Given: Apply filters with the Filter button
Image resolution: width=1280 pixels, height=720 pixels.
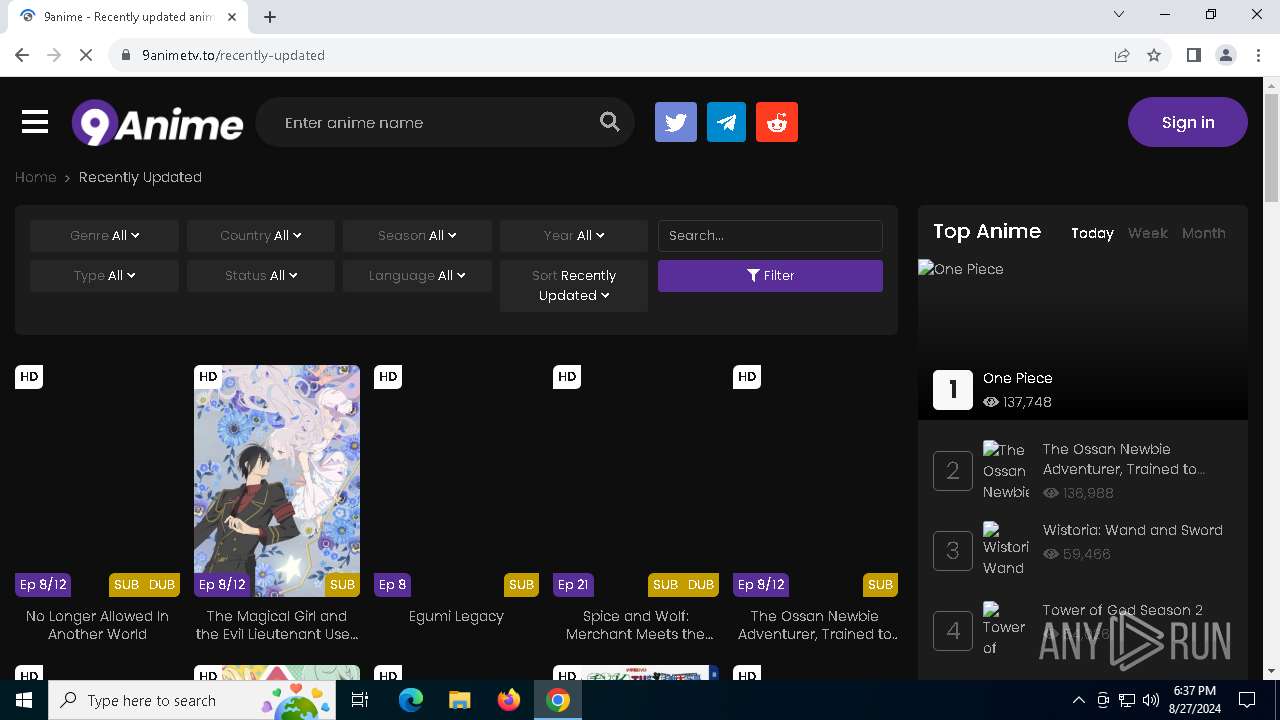Looking at the screenshot, I should [770, 275].
